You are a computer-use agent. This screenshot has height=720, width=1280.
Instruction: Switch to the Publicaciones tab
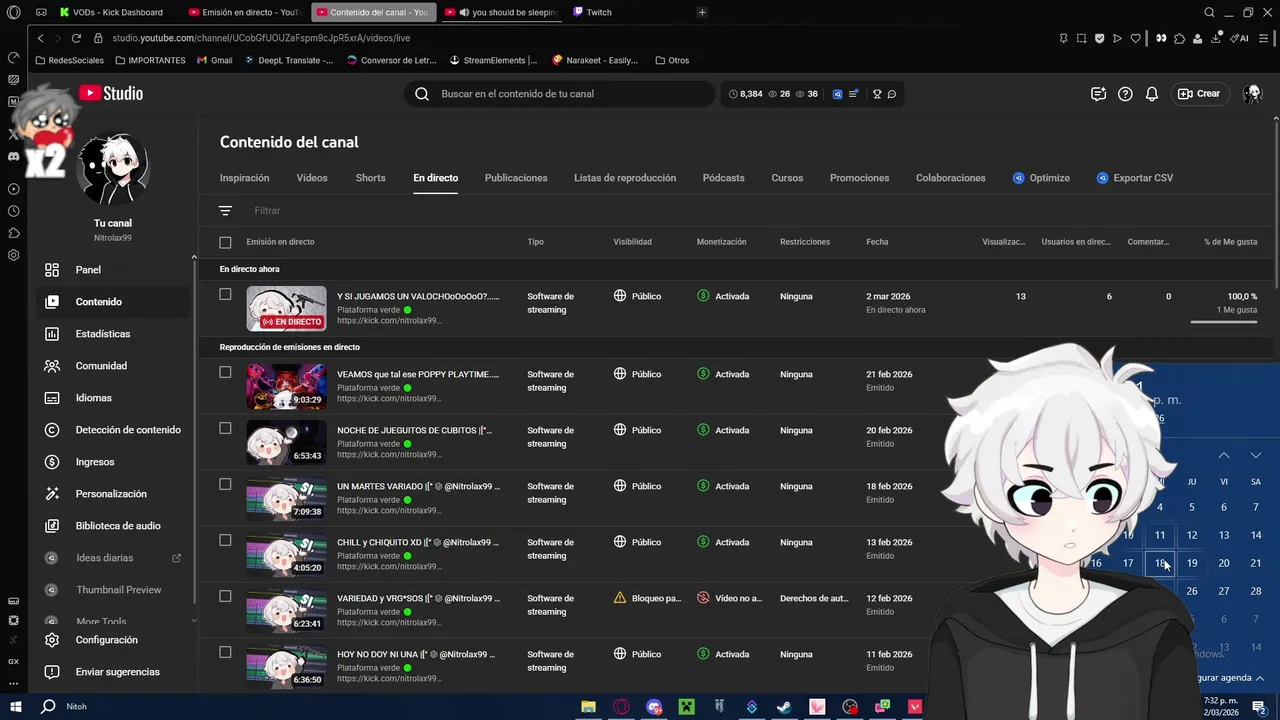pos(516,178)
